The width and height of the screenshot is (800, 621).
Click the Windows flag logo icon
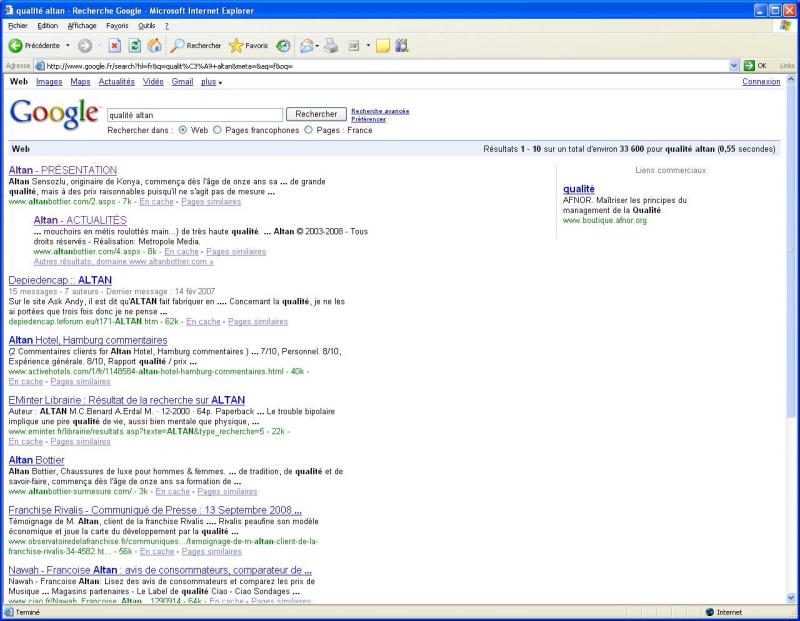point(786,26)
